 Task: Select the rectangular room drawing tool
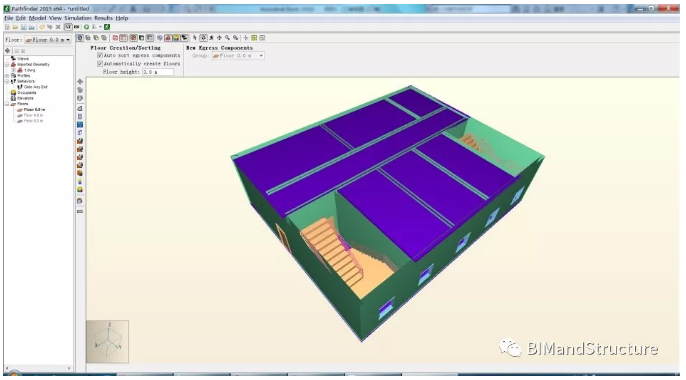(x=80, y=116)
